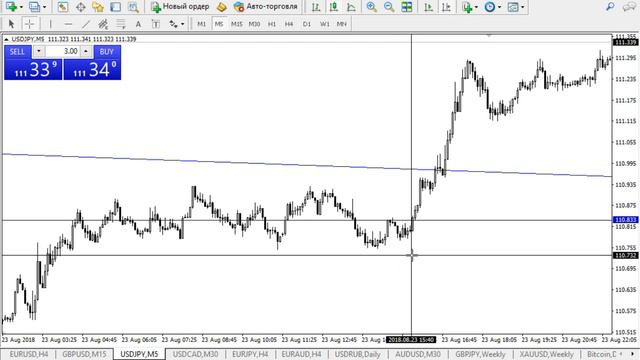The height and width of the screenshot is (360, 640).
Task: Click the search magnifier icon
Action: 610,7
